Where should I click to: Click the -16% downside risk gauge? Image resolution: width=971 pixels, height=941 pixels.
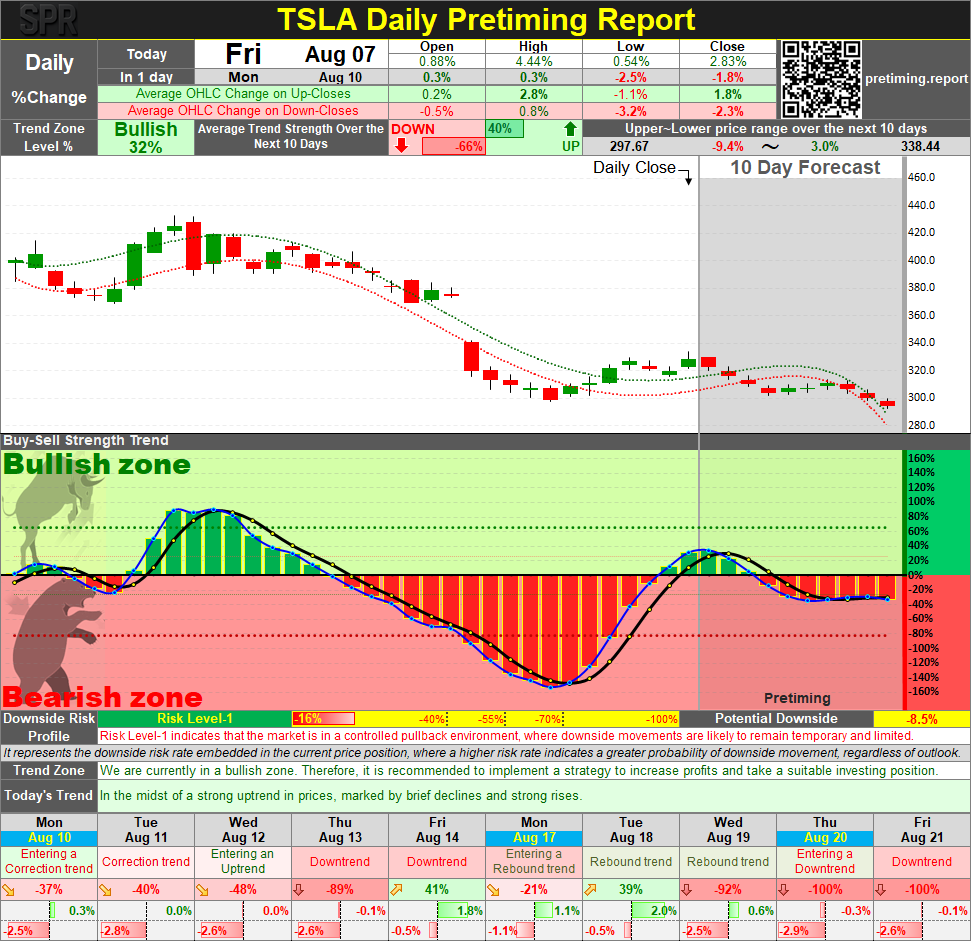click(x=323, y=719)
